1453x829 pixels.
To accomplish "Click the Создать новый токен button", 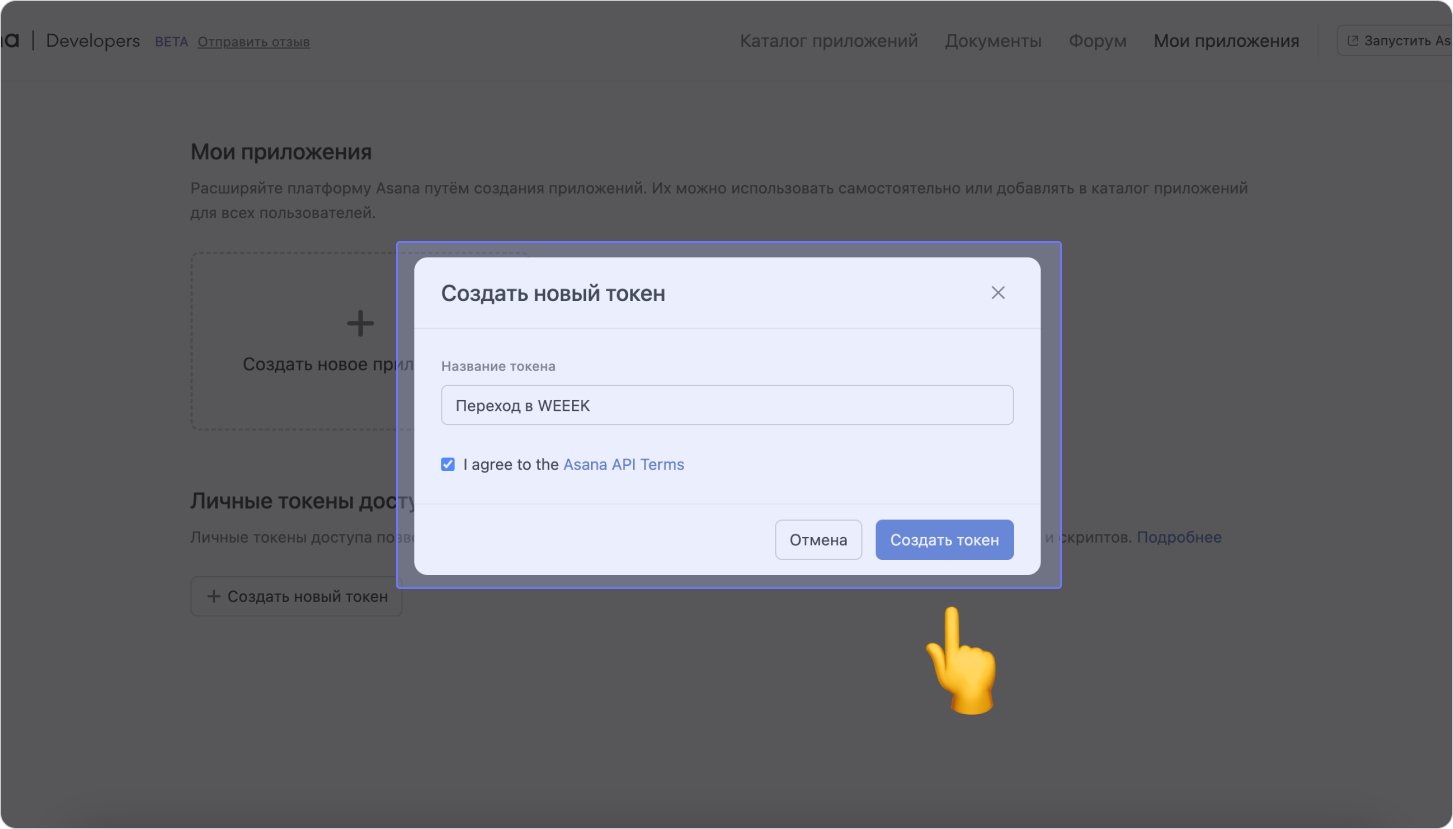I will point(296,597).
